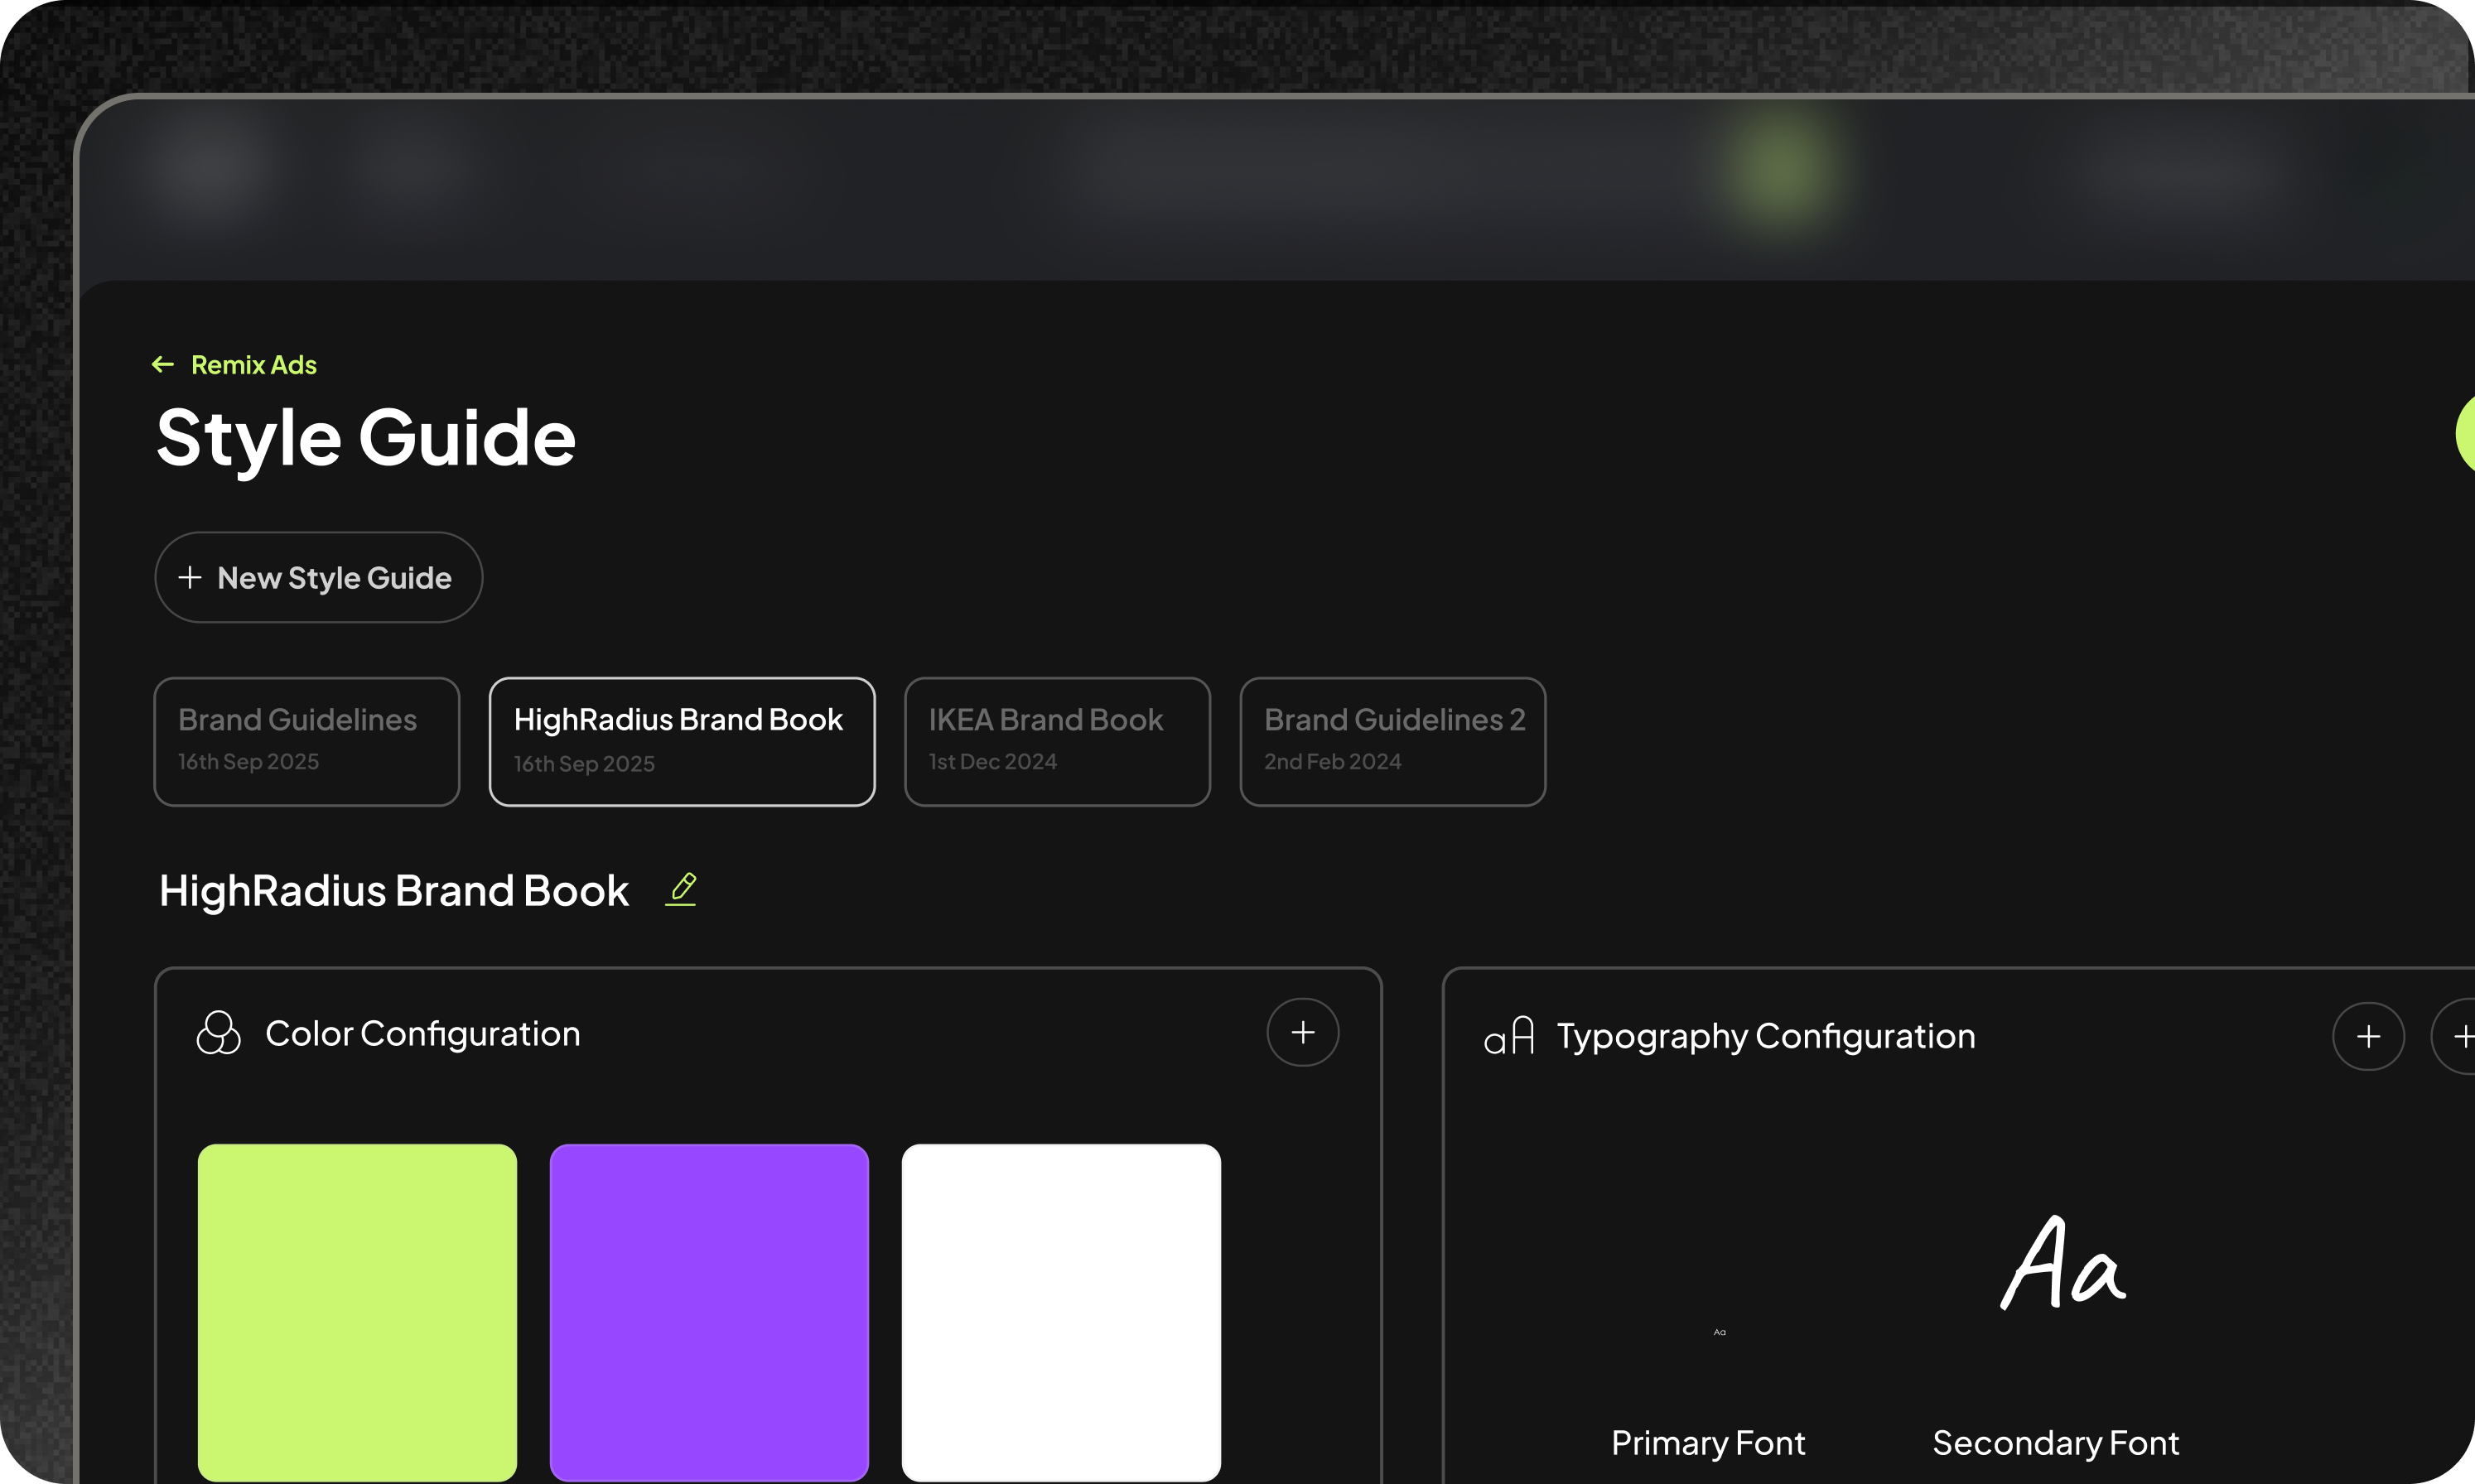Add a color using the Color Configuration plus
2475x1484 pixels.
pyautogui.click(x=1303, y=1031)
